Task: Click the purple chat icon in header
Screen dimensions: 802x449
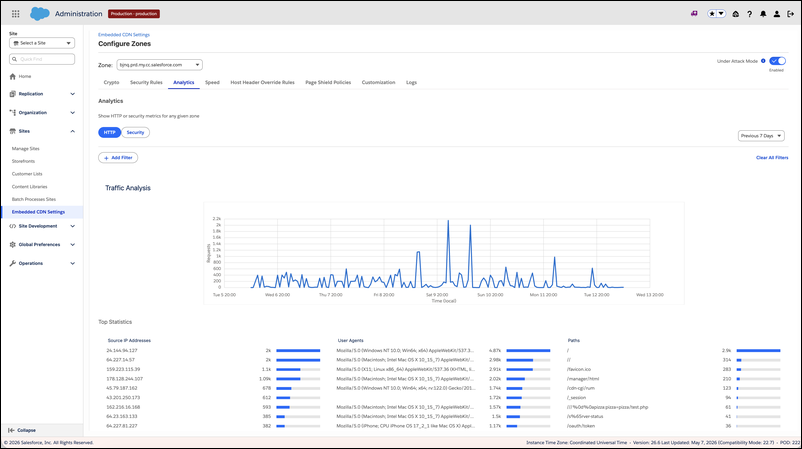Action: coord(694,14)
